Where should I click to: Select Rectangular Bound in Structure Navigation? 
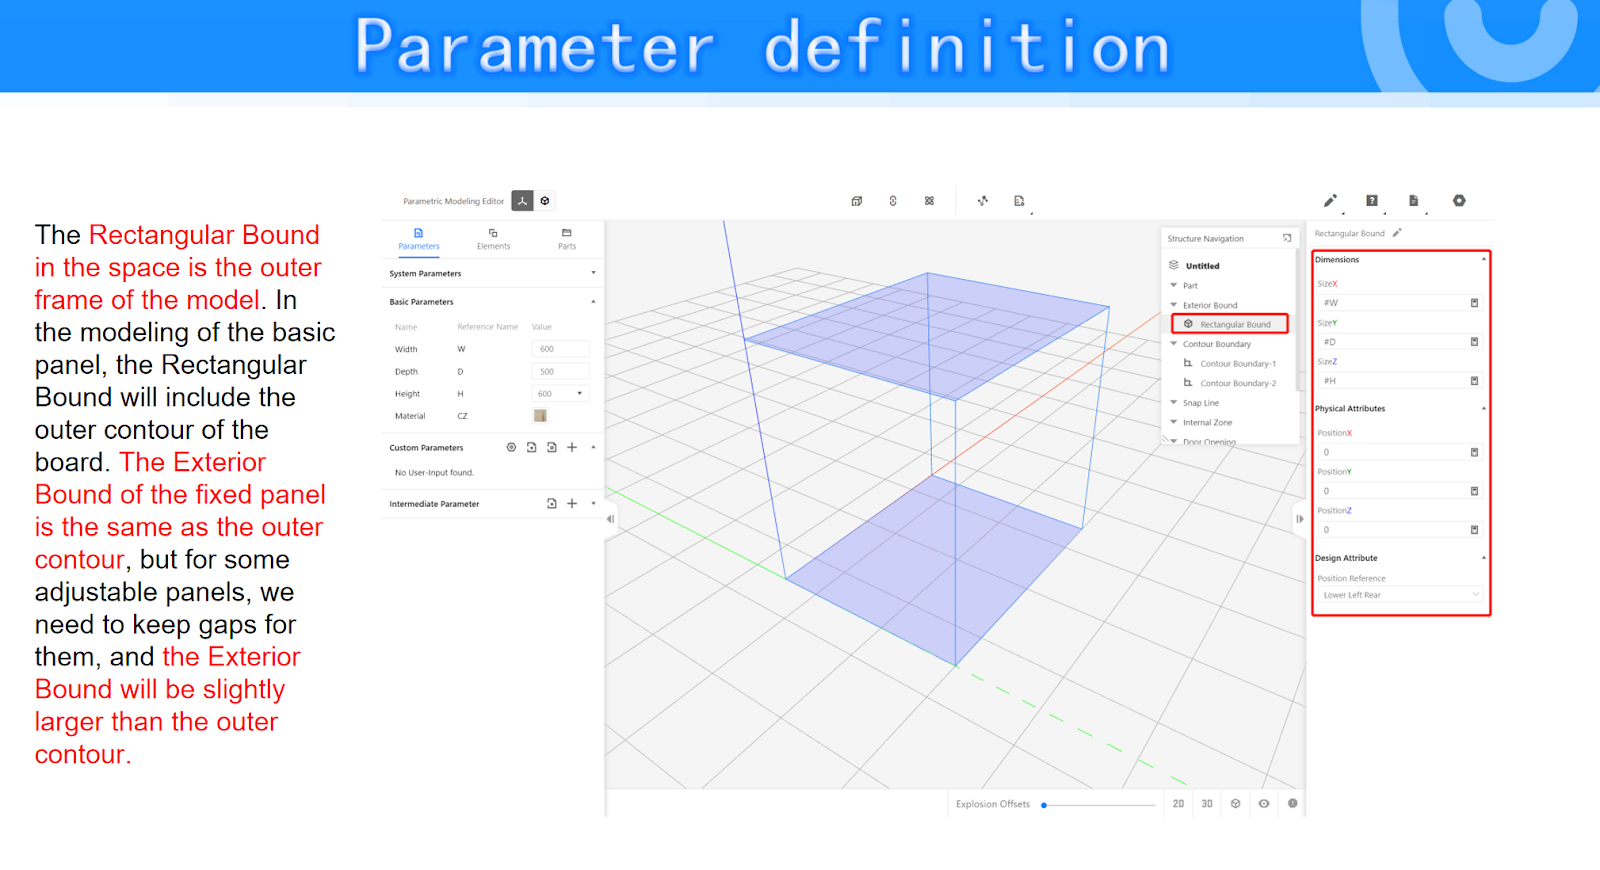1235,324
